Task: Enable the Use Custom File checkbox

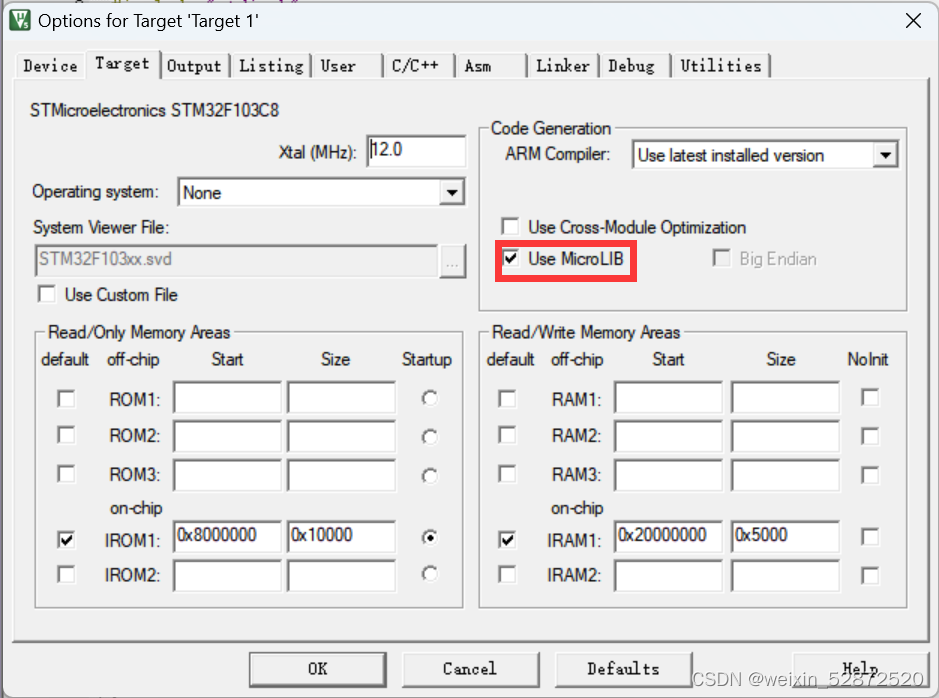Action: pyautogui.click(x=47, y=295)
